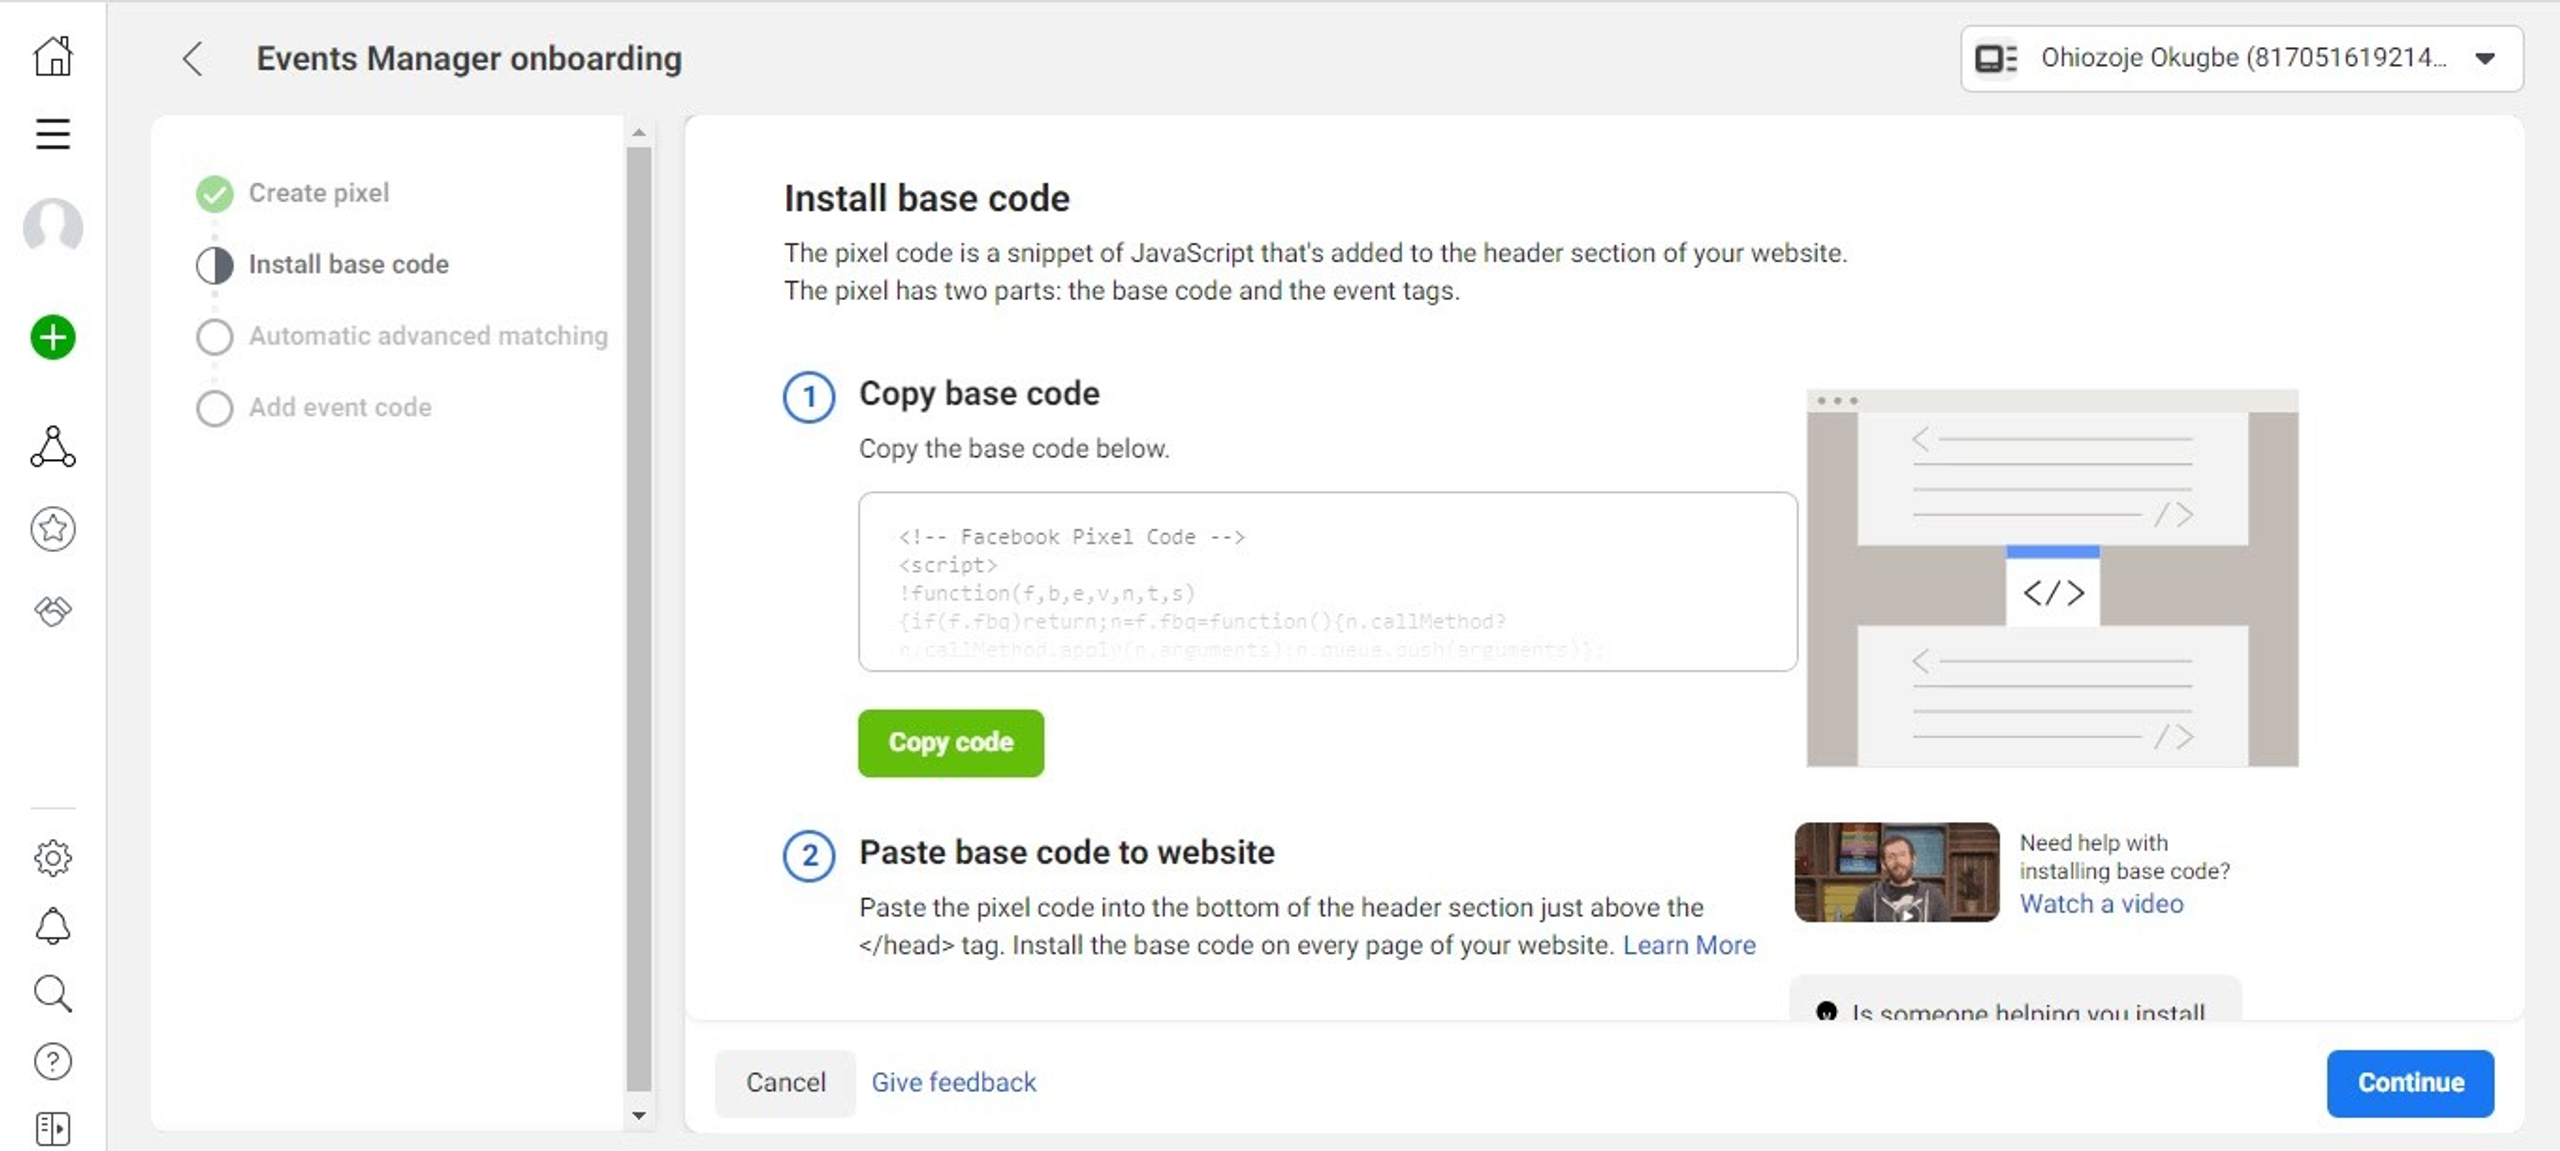Select the Create pixel completed checkmark
Screen dimensions: 2560x1151
[214, 193]
